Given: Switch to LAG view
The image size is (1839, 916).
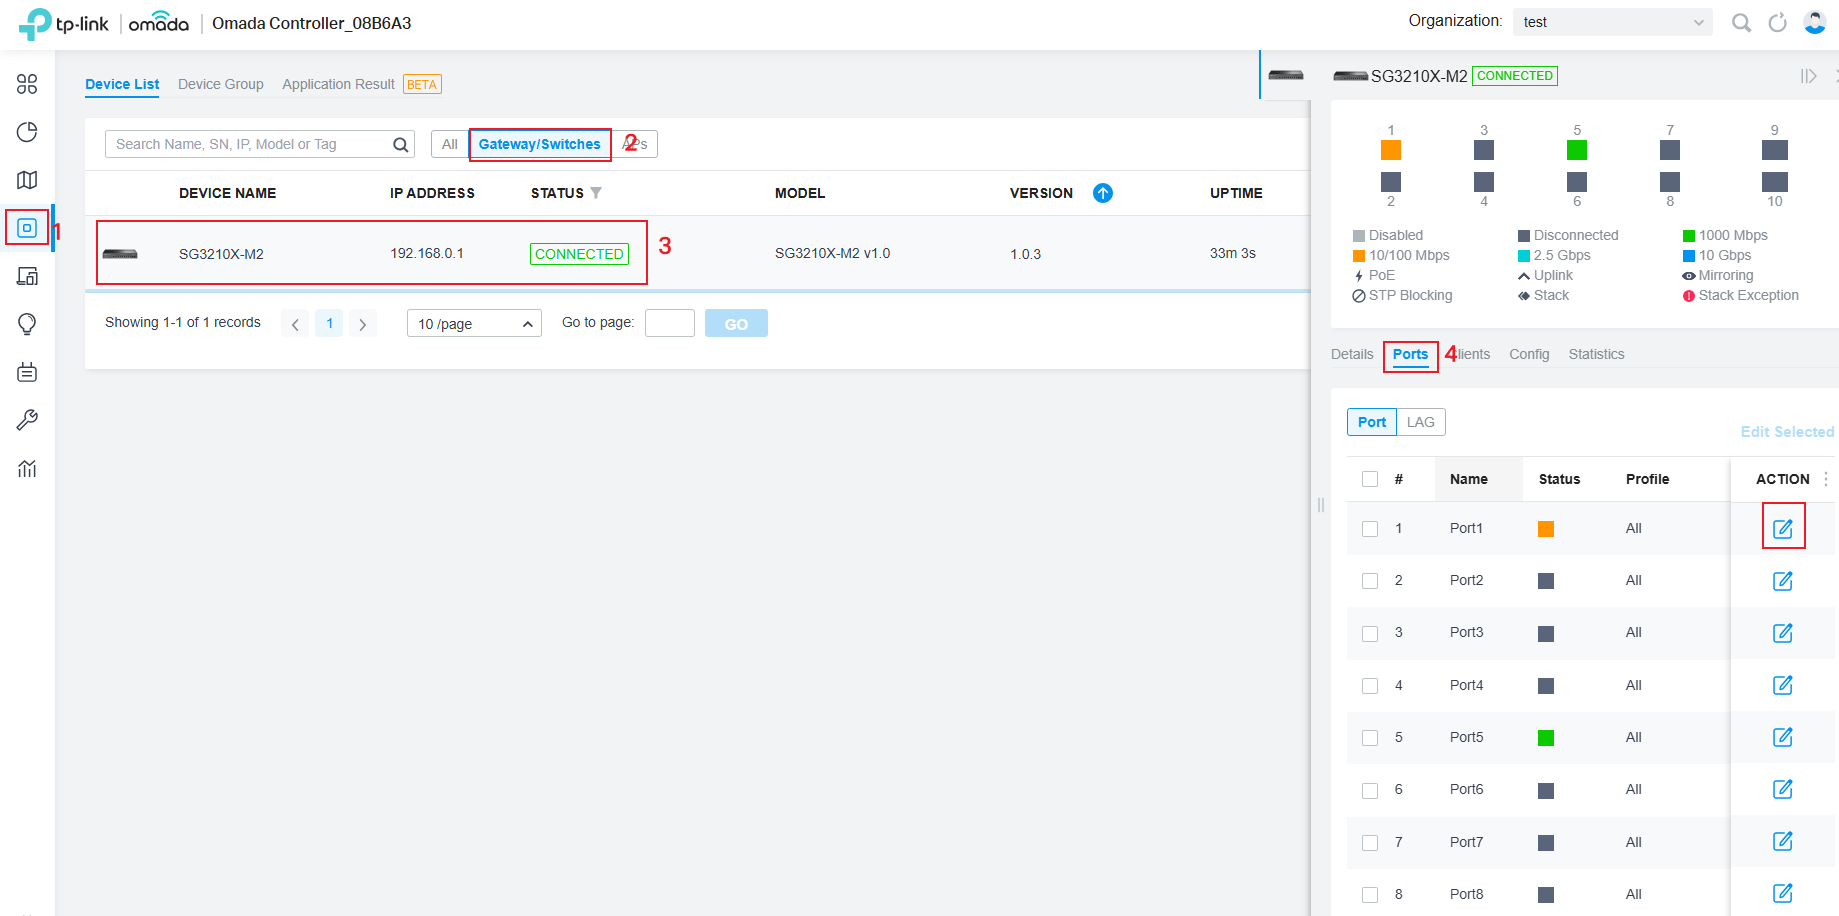Looking at the screenshot, I should [x=1420, y=422].
